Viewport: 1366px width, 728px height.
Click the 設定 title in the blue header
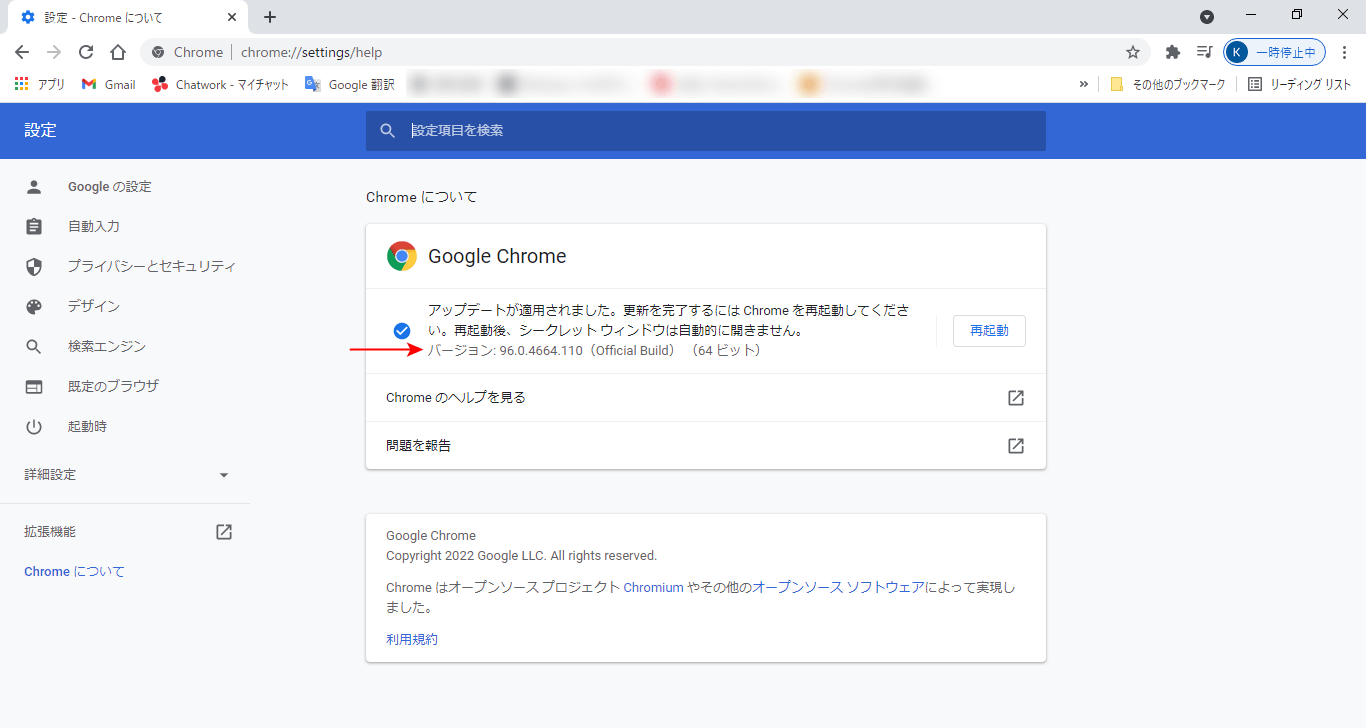point(41,131)
